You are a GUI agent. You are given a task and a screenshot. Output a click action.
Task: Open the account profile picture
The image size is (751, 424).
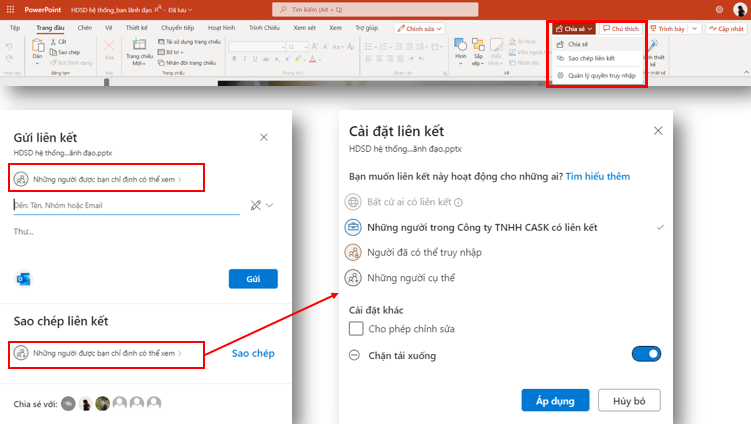tap(740, 9)
